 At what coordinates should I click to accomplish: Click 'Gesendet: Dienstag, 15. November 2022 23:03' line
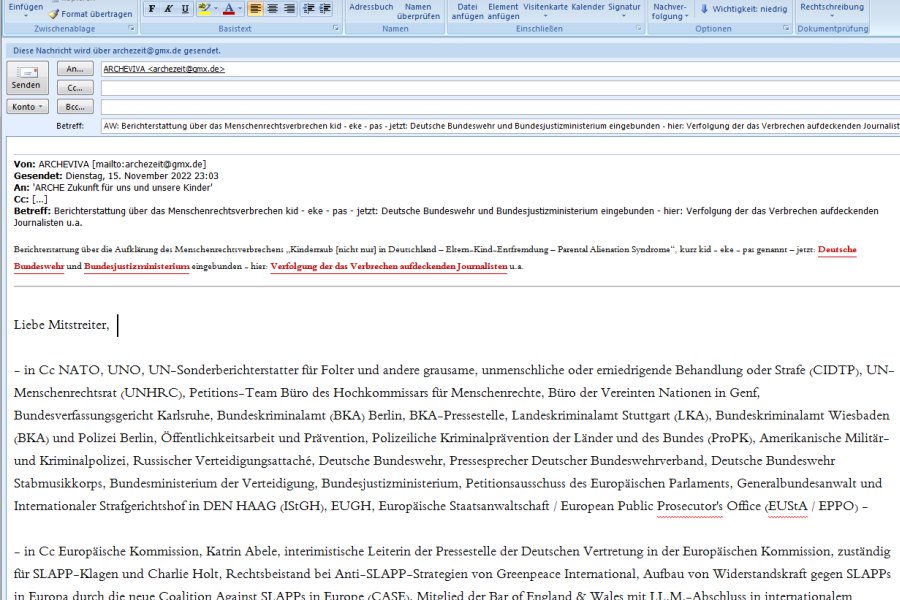(116, 176)
